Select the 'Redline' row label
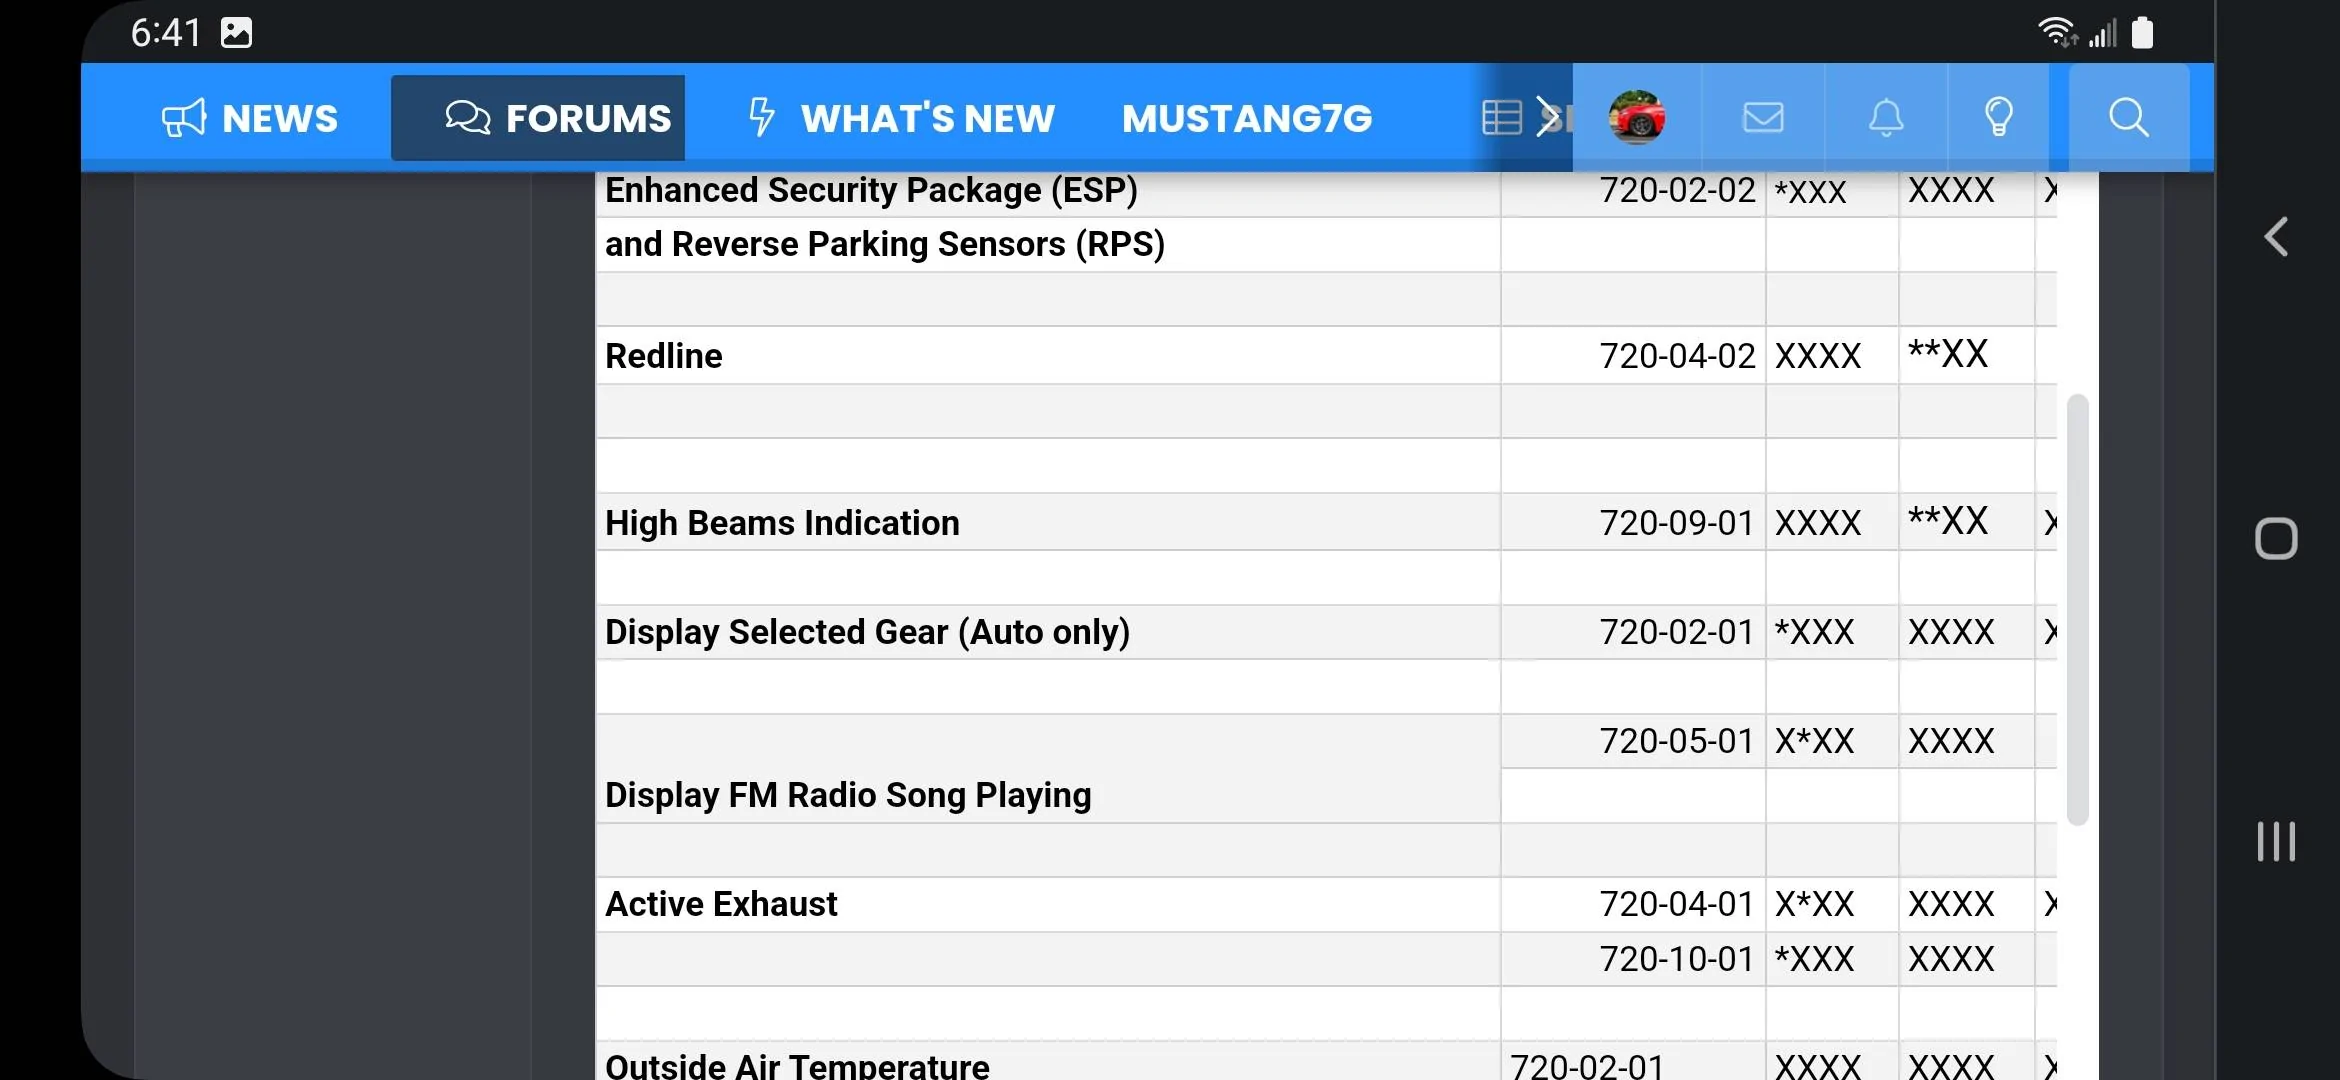The height and width of the screenshot is (1080, 2340). tap(664, 356)
